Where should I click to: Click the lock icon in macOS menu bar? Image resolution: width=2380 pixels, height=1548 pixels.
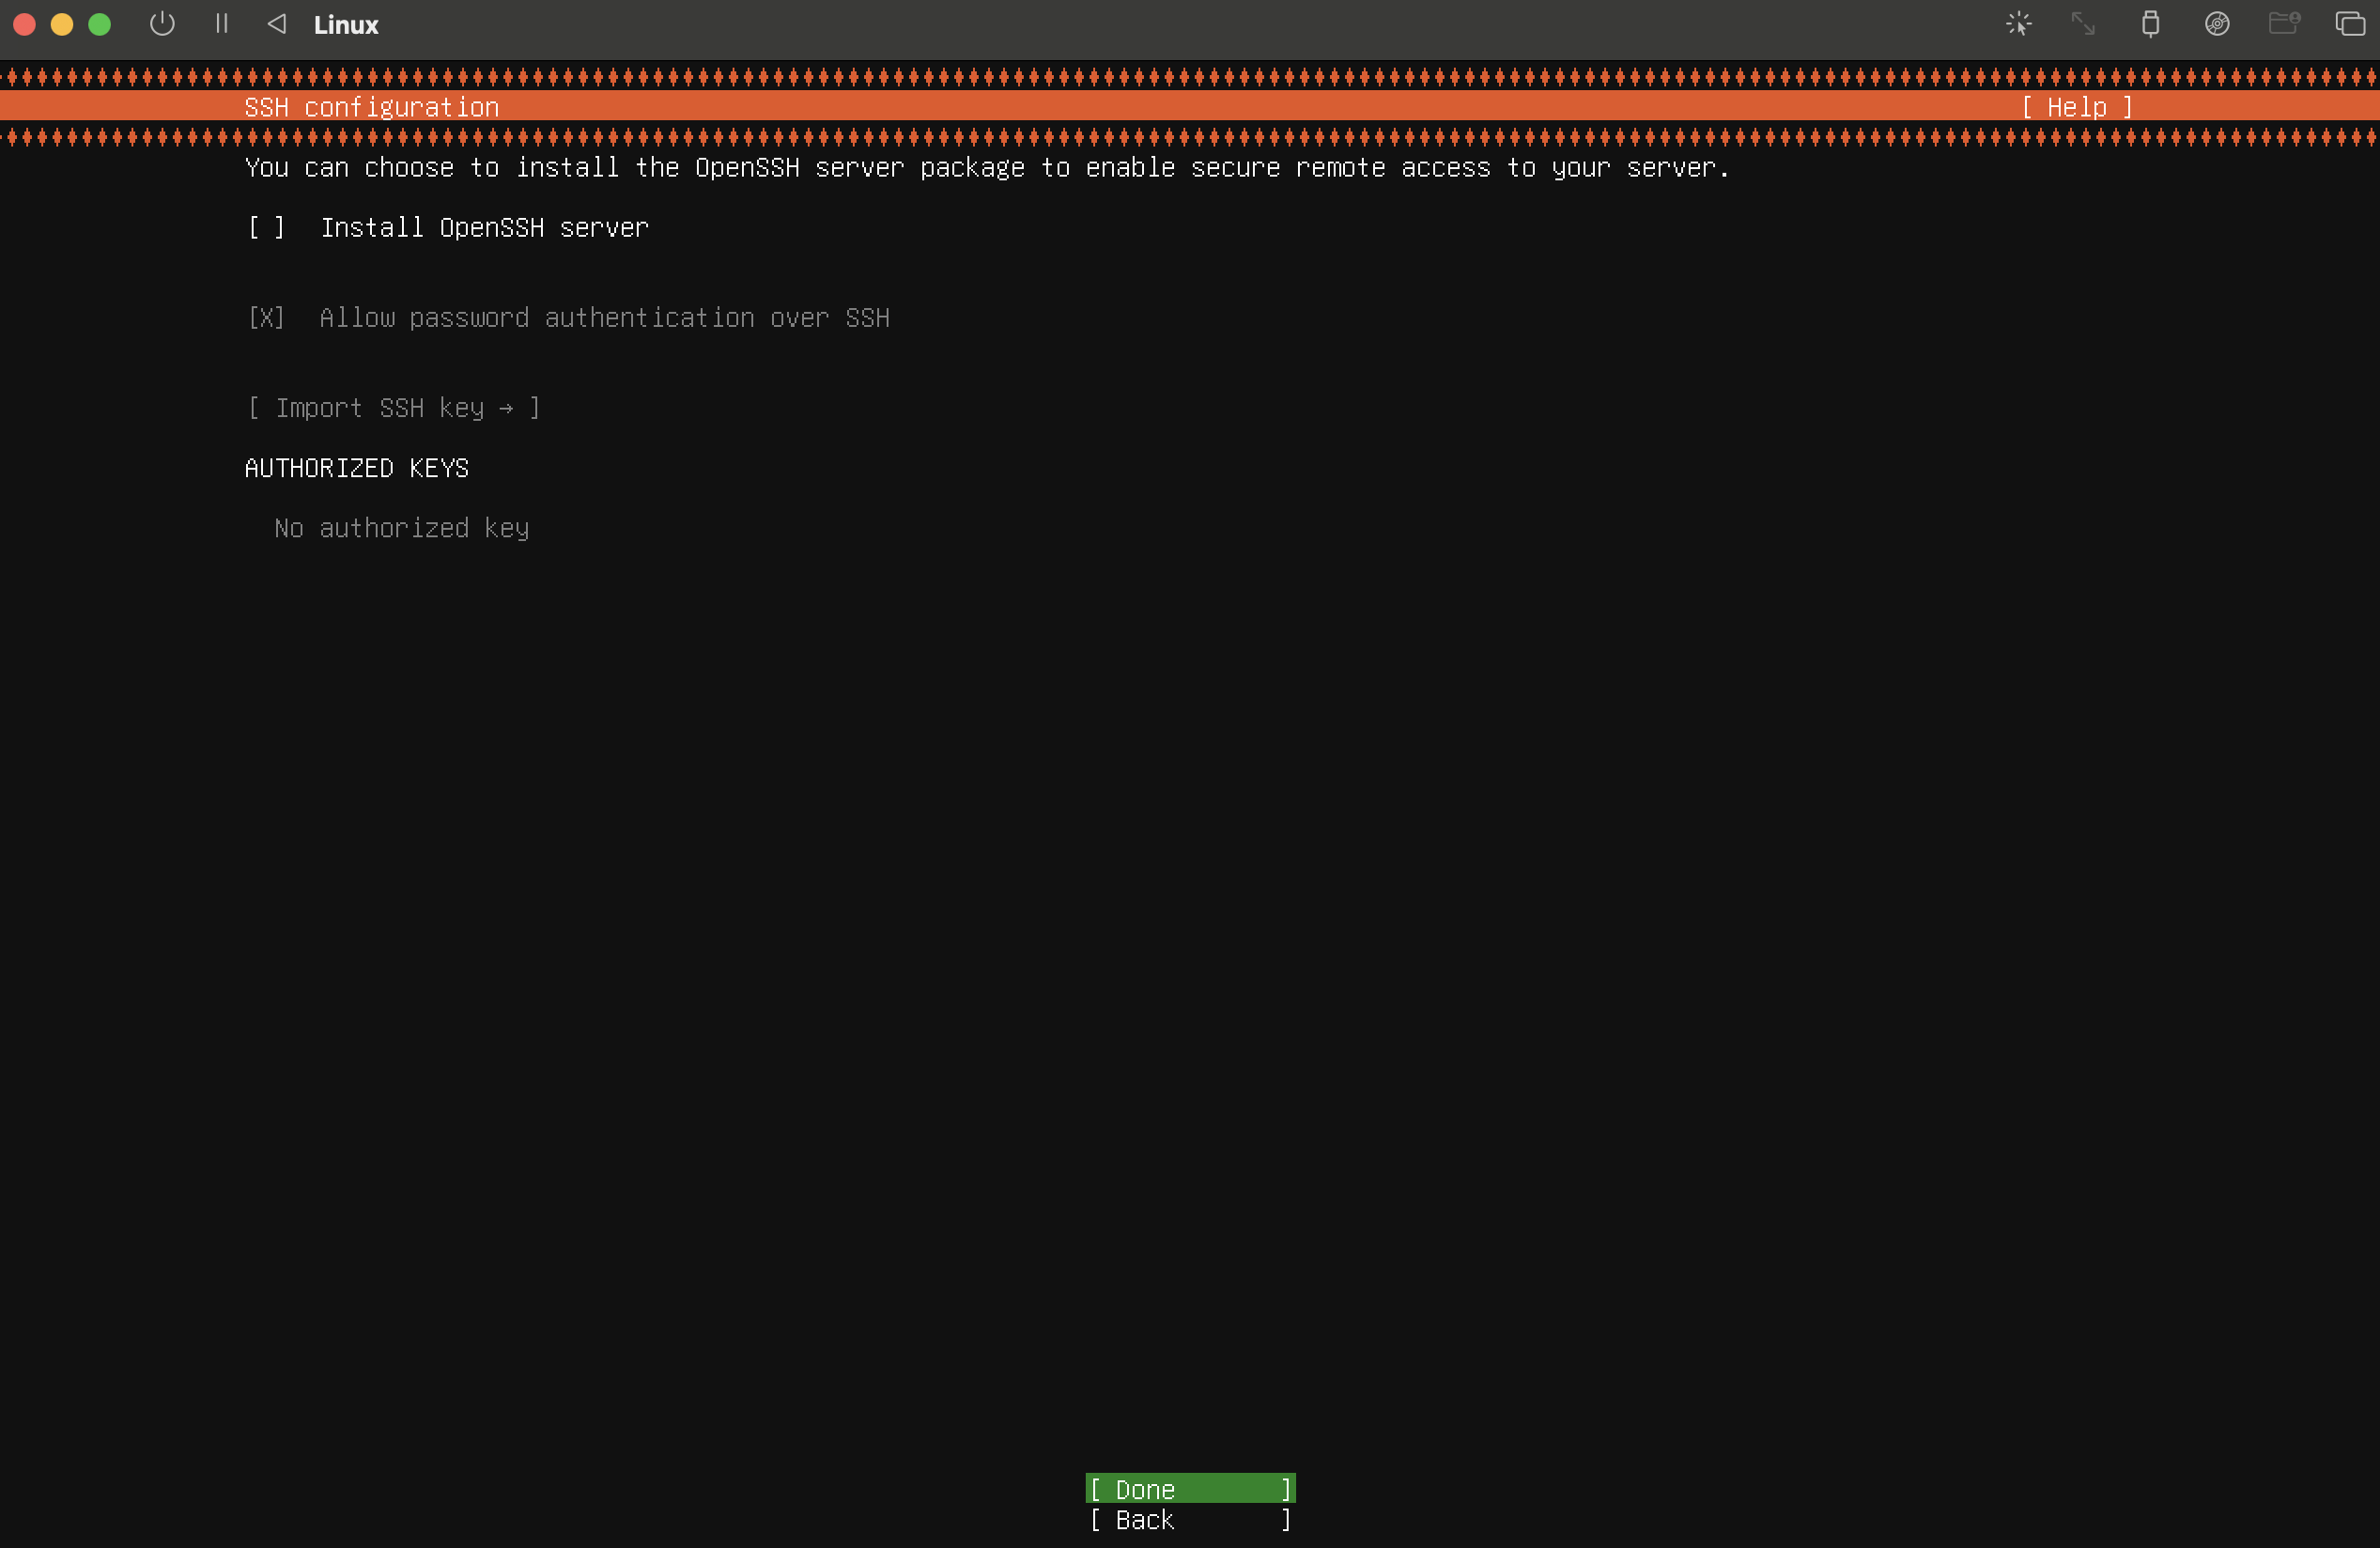(x=2151, y=23)
